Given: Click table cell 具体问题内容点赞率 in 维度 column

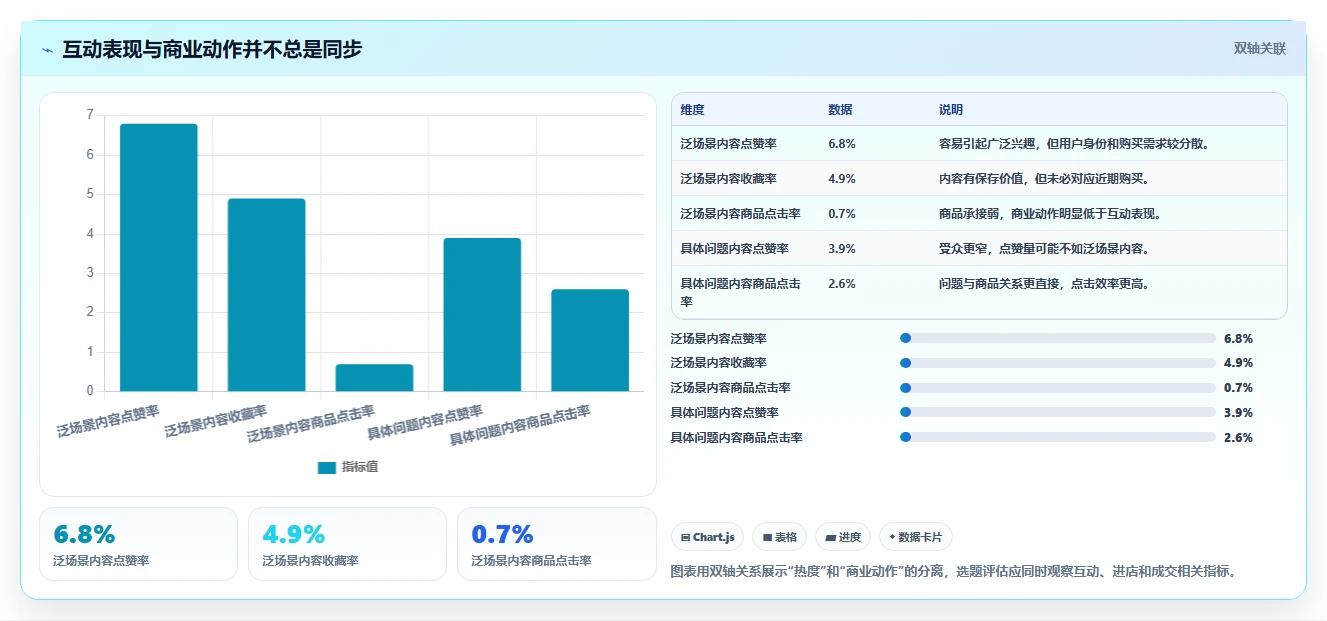Looking at the screenshot, I should (x=734, y=249).
